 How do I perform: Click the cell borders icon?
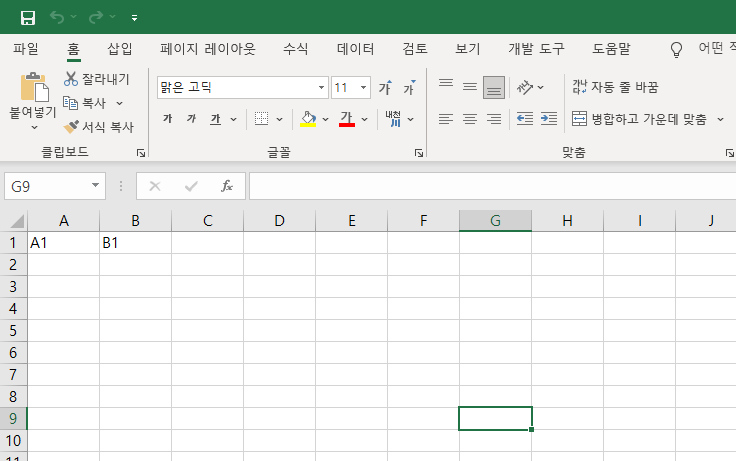coord(261,119)
